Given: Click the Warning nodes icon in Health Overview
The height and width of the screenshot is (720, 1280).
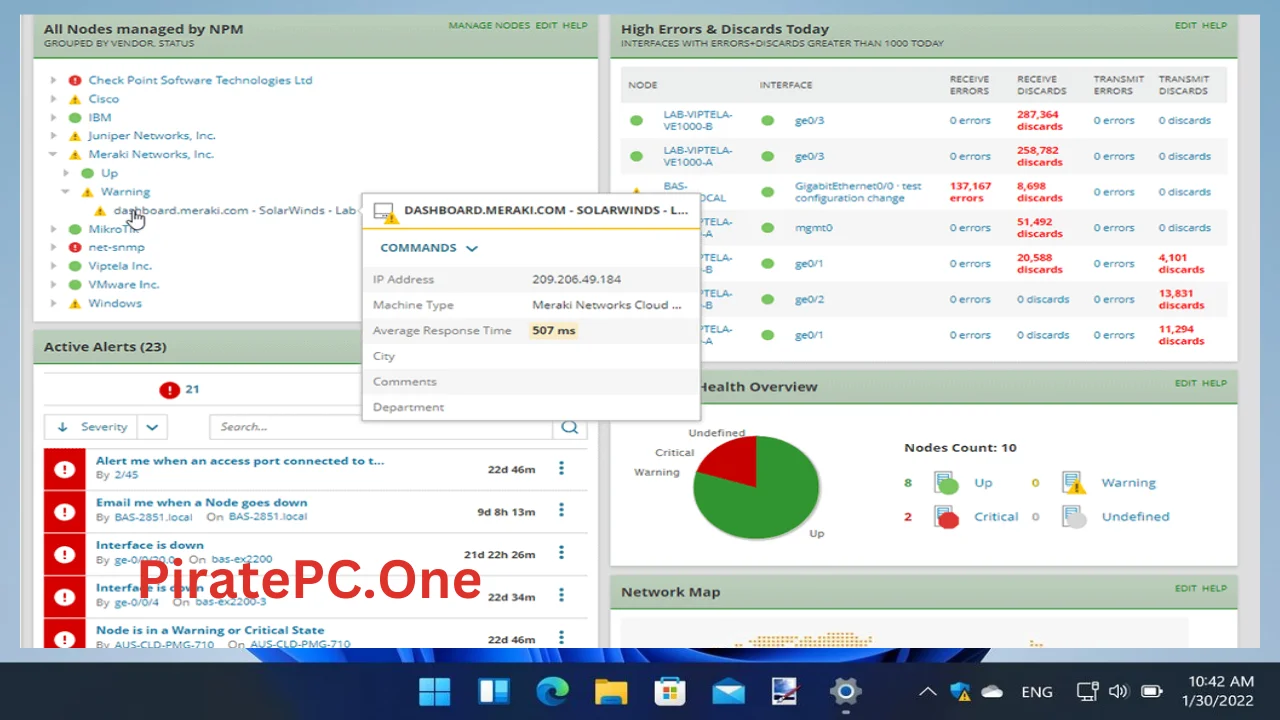Looking at the screenshot, I should pos(1073,483).
